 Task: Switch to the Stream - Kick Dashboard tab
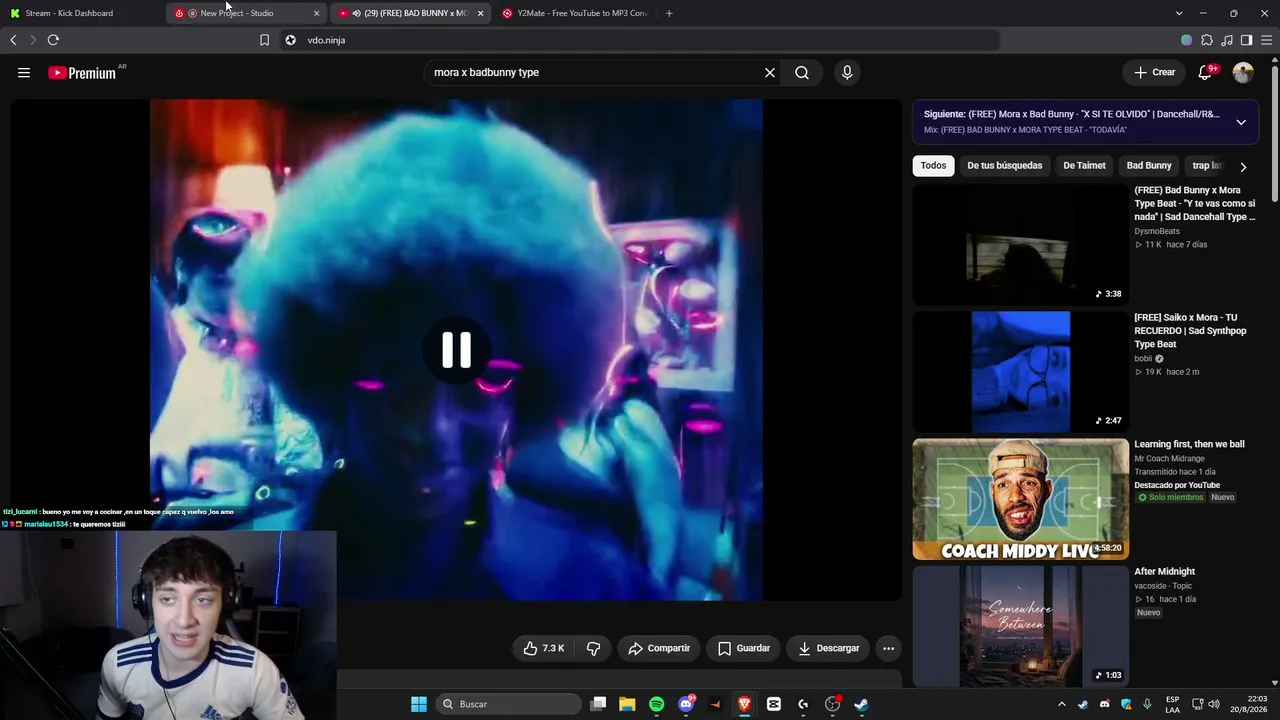(82, 13)
